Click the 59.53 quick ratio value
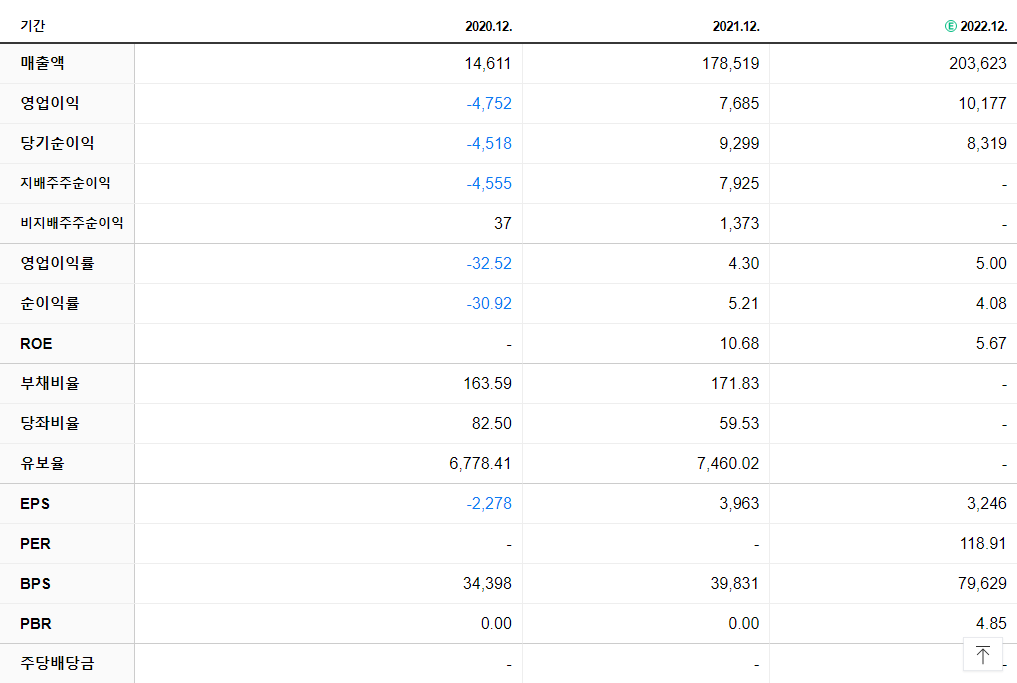 coord(739,424)
